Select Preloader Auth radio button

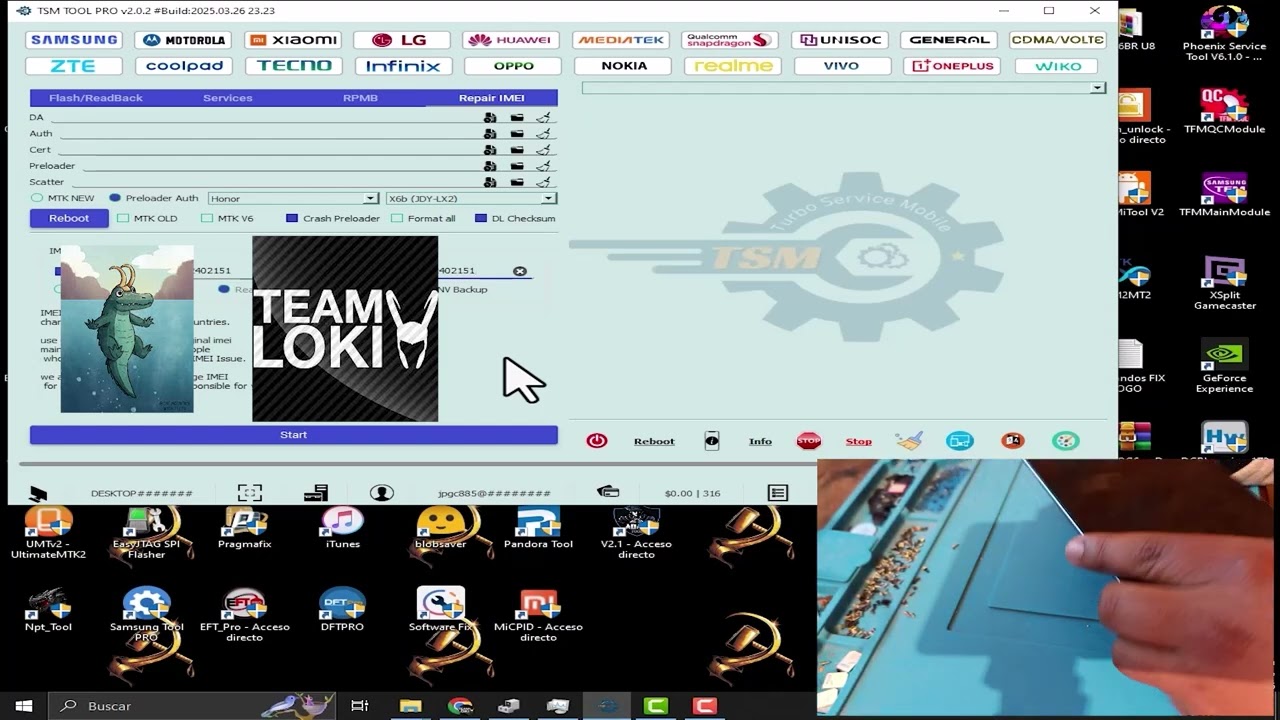tap(115, 198)
